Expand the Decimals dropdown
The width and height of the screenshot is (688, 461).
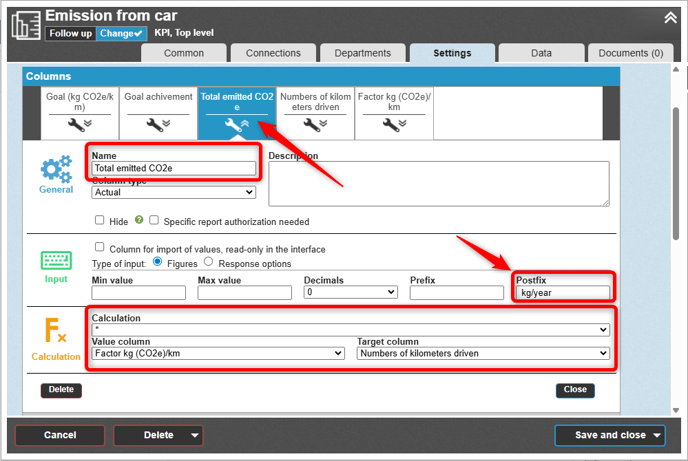tap(350, 293)
